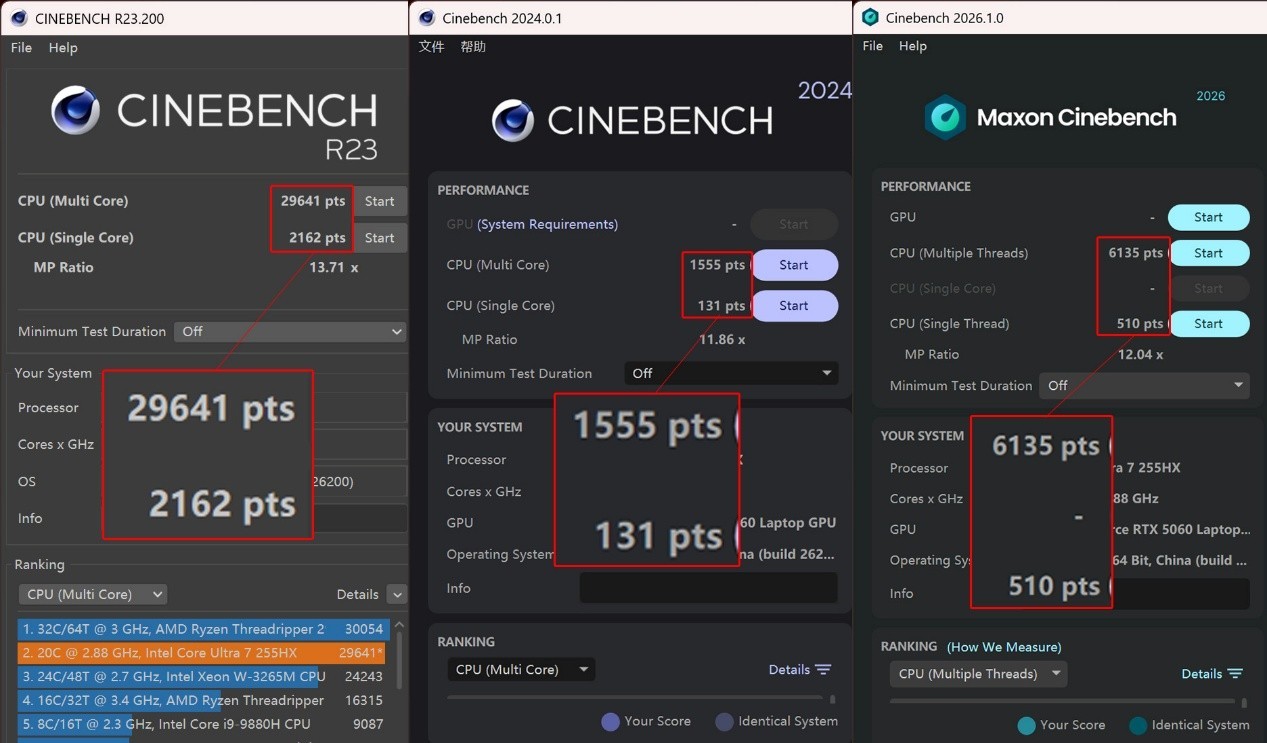Click the Details link in Cinebench 2026 ranking
This screenshot has height=743, width=1267.
(x=1202, y=674)
